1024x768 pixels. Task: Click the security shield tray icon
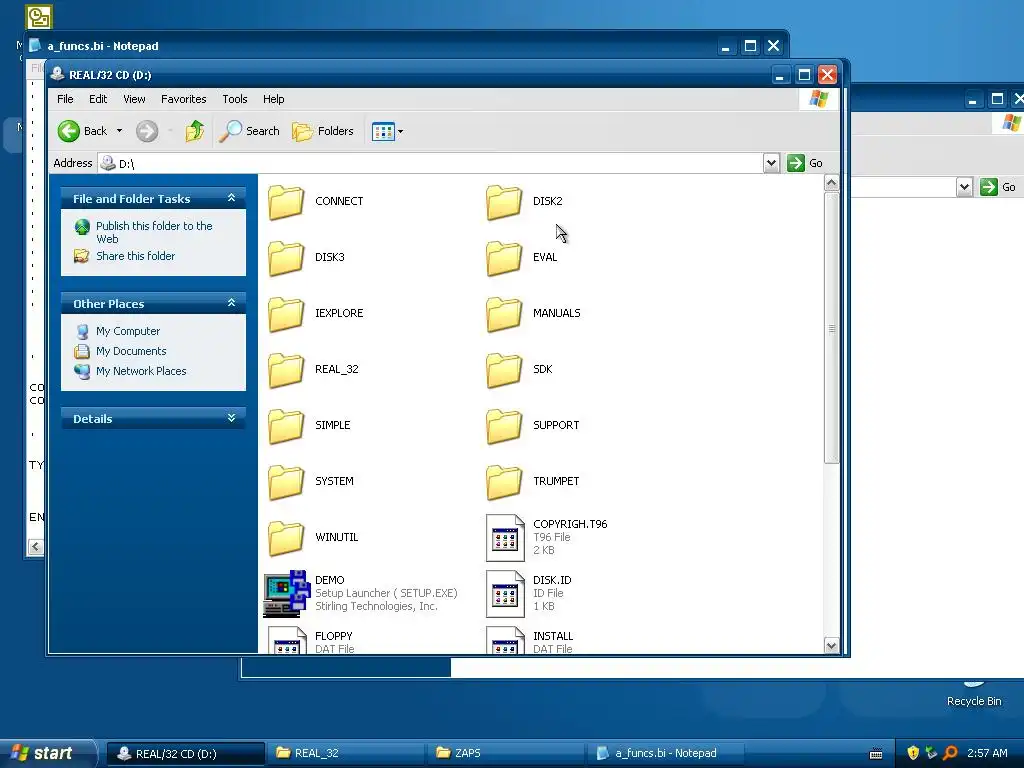[x=913, y=753]
